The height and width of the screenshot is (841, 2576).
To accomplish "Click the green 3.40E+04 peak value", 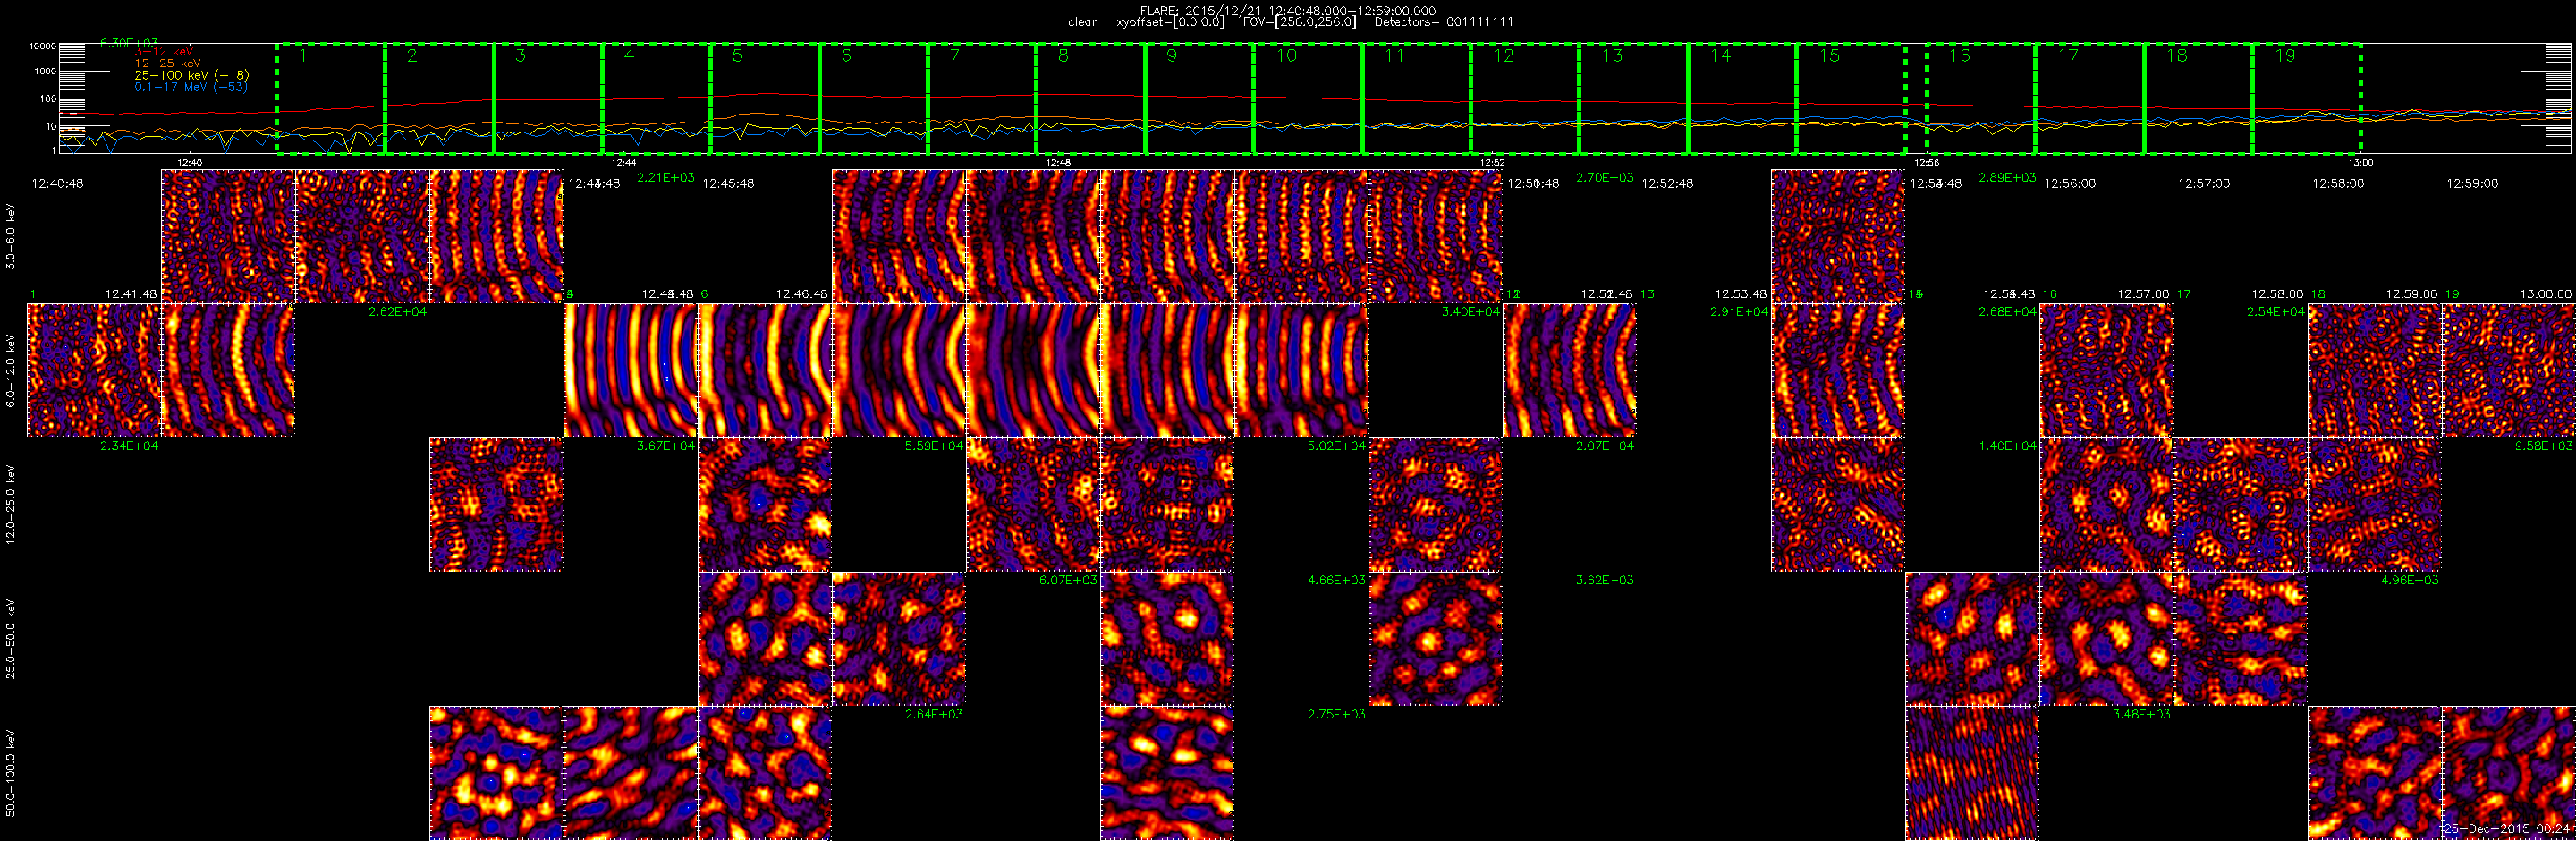I will [x=1470, y=312].
